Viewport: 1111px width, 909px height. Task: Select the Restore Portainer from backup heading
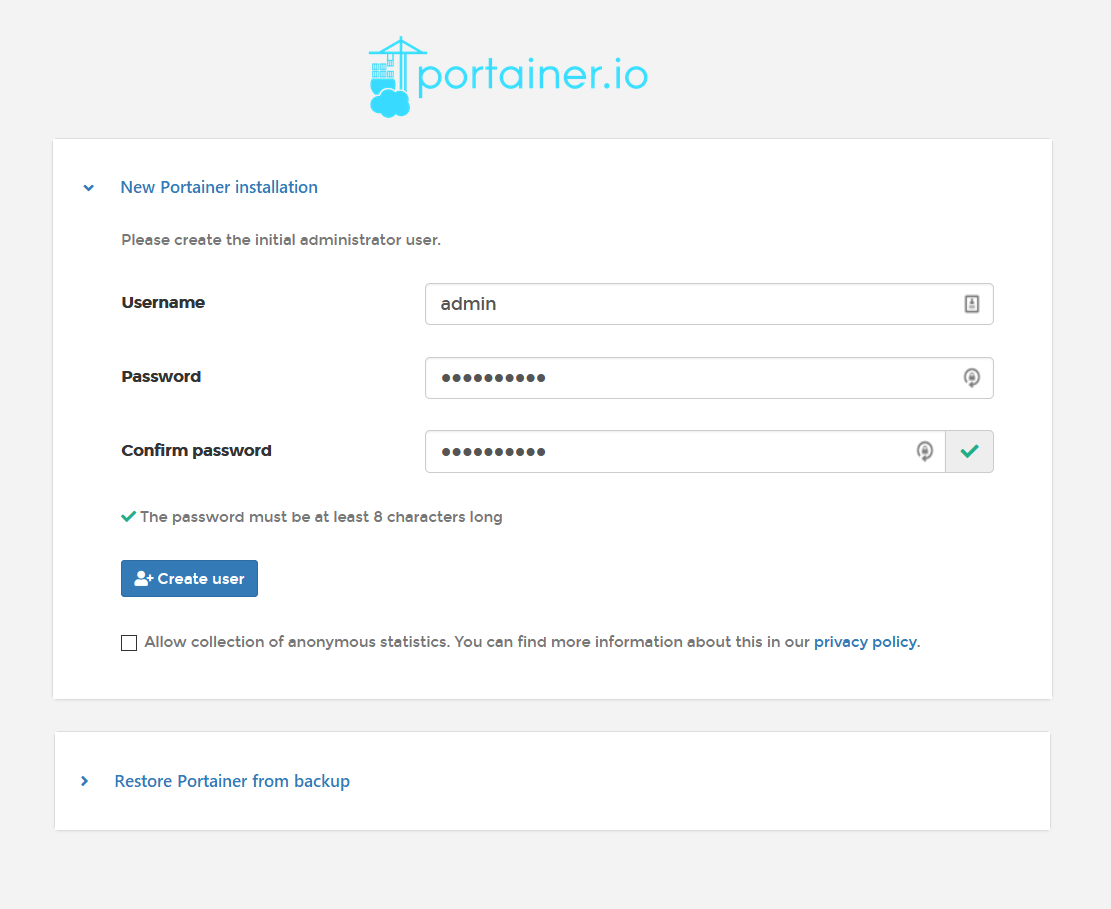[x=232, y=781]
